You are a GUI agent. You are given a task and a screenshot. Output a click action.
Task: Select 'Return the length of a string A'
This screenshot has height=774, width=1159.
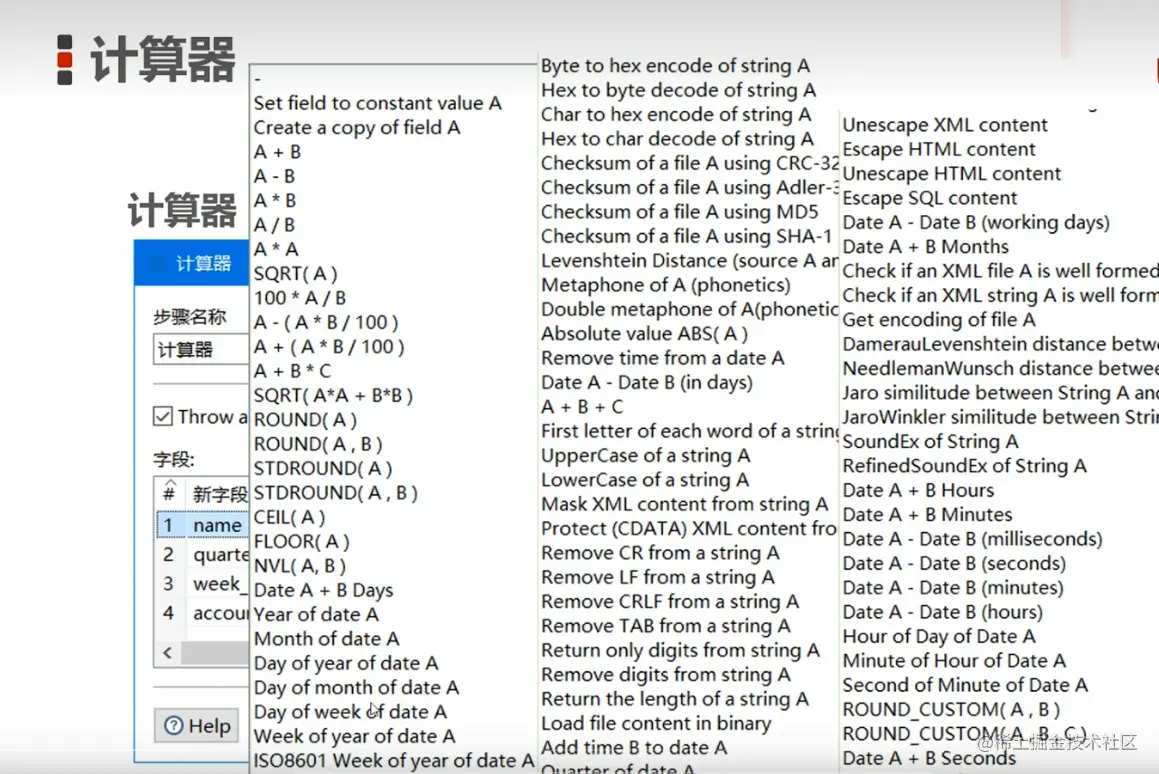point(675,699)
